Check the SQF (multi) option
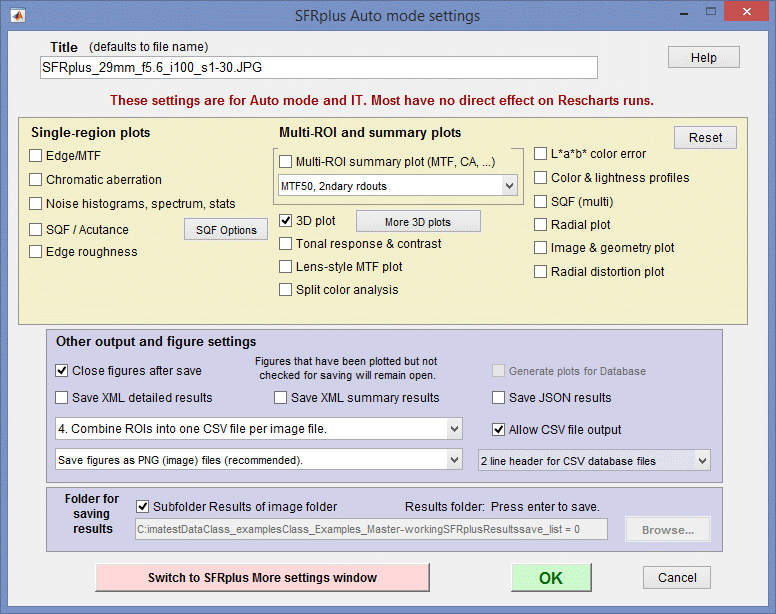This screenshot has width=776, height=614. (x=540, y=202)
